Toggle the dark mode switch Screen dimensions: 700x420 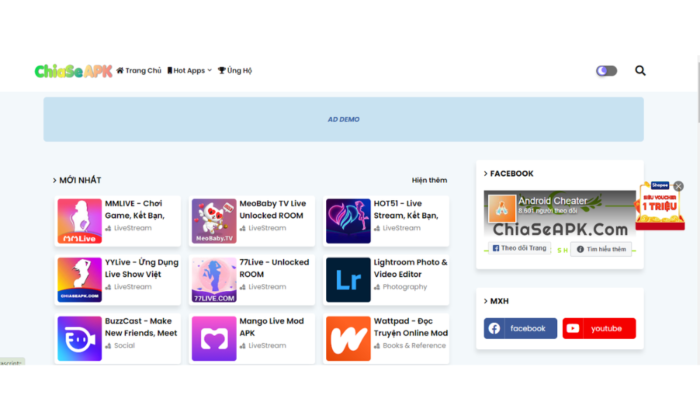click(606, 71)
